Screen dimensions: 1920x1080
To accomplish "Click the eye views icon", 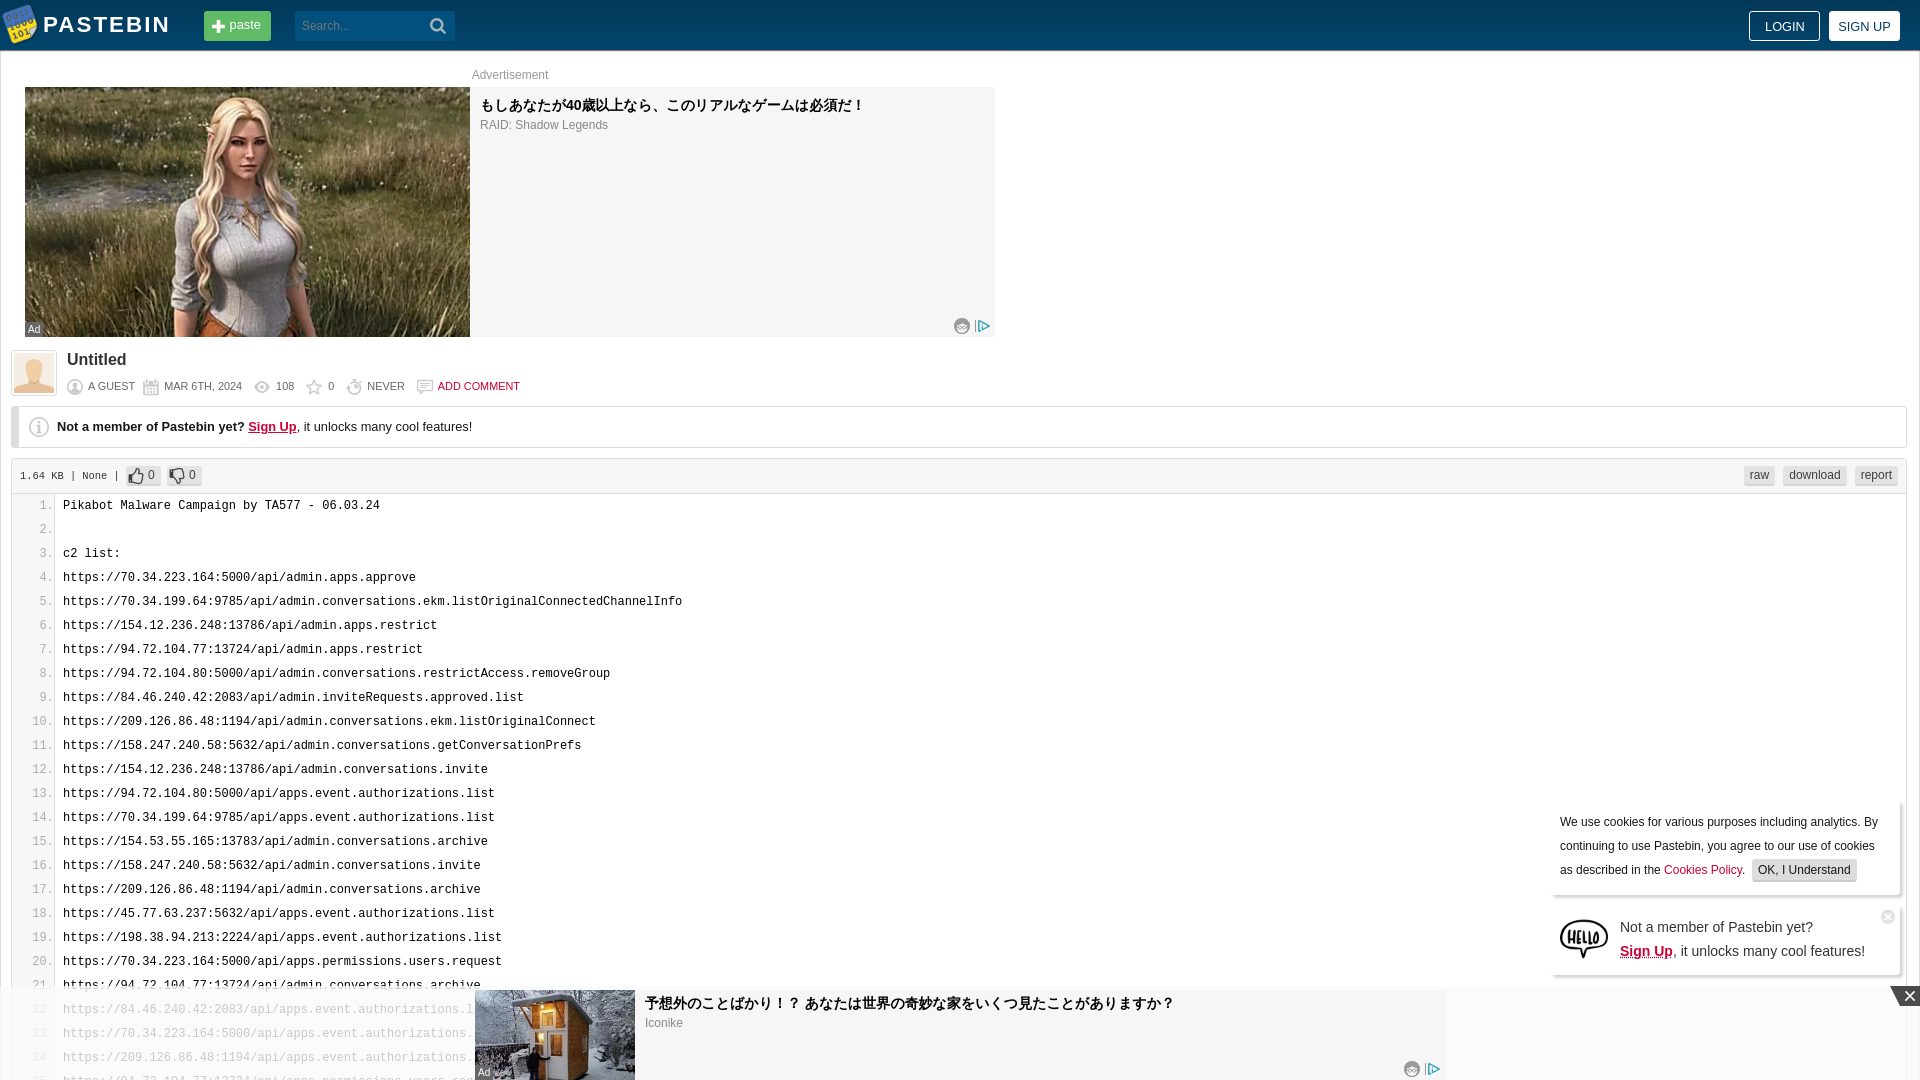I will [x=262, y=387].
